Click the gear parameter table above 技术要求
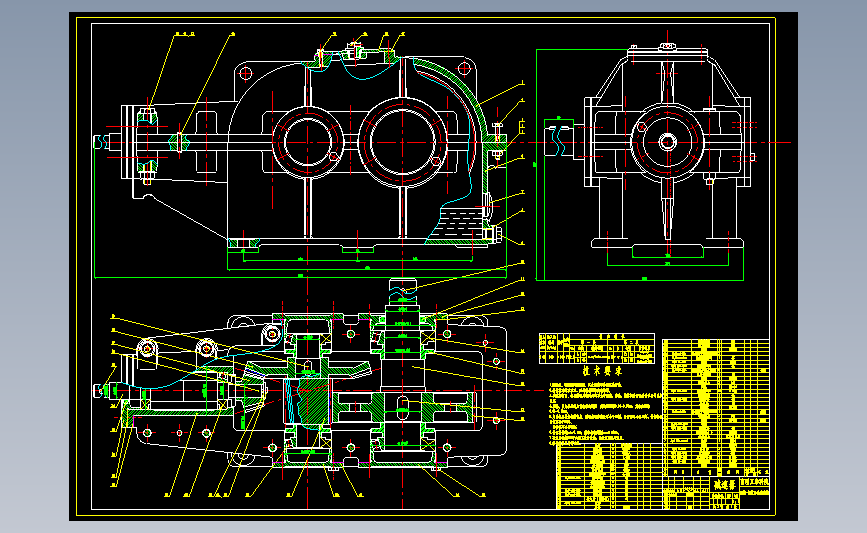Viewport: 867px width, 533px height. pyautogui.click(x=597, y=348)
